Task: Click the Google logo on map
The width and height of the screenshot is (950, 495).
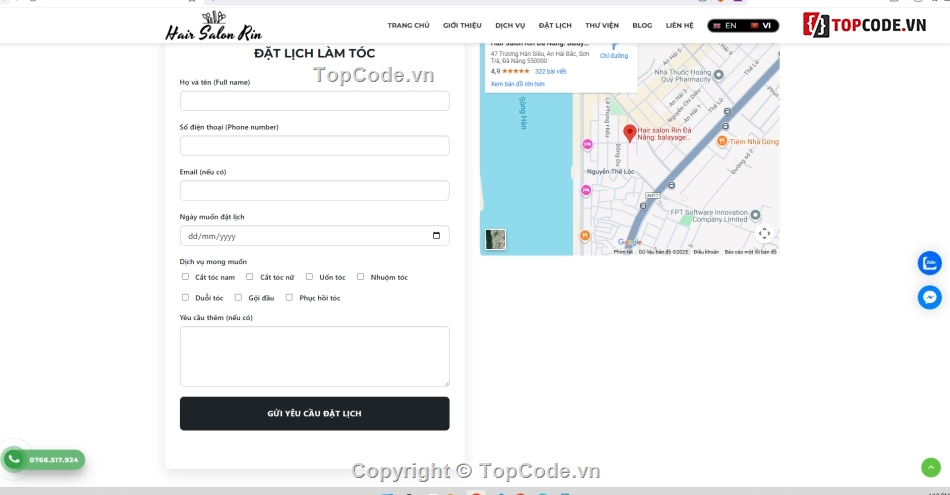Action: click(629, 242)
